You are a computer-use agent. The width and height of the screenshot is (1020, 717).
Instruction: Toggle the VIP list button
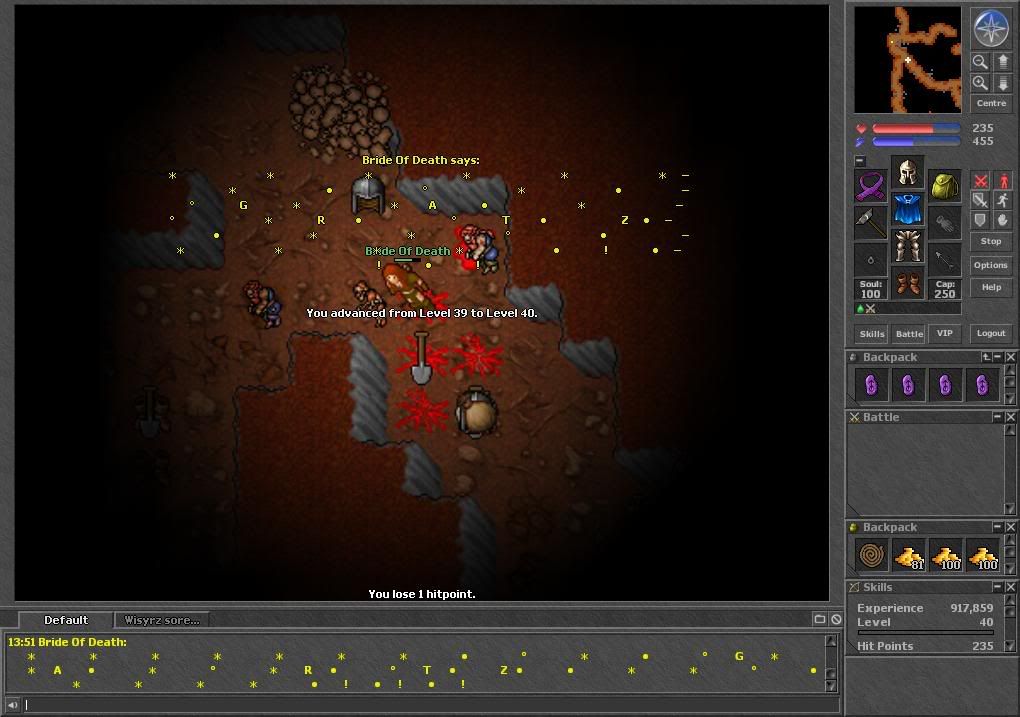pyautogui.click(x=945, y=334)
